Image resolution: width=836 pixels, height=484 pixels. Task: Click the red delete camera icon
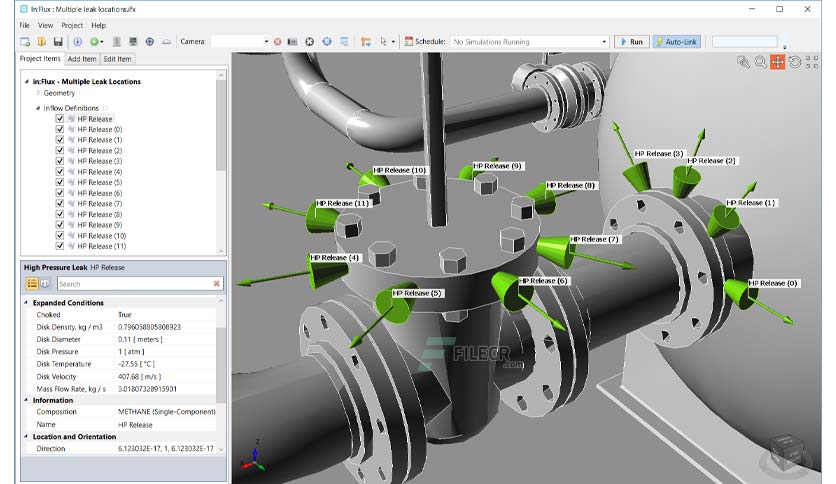click(x=277, y=42)
